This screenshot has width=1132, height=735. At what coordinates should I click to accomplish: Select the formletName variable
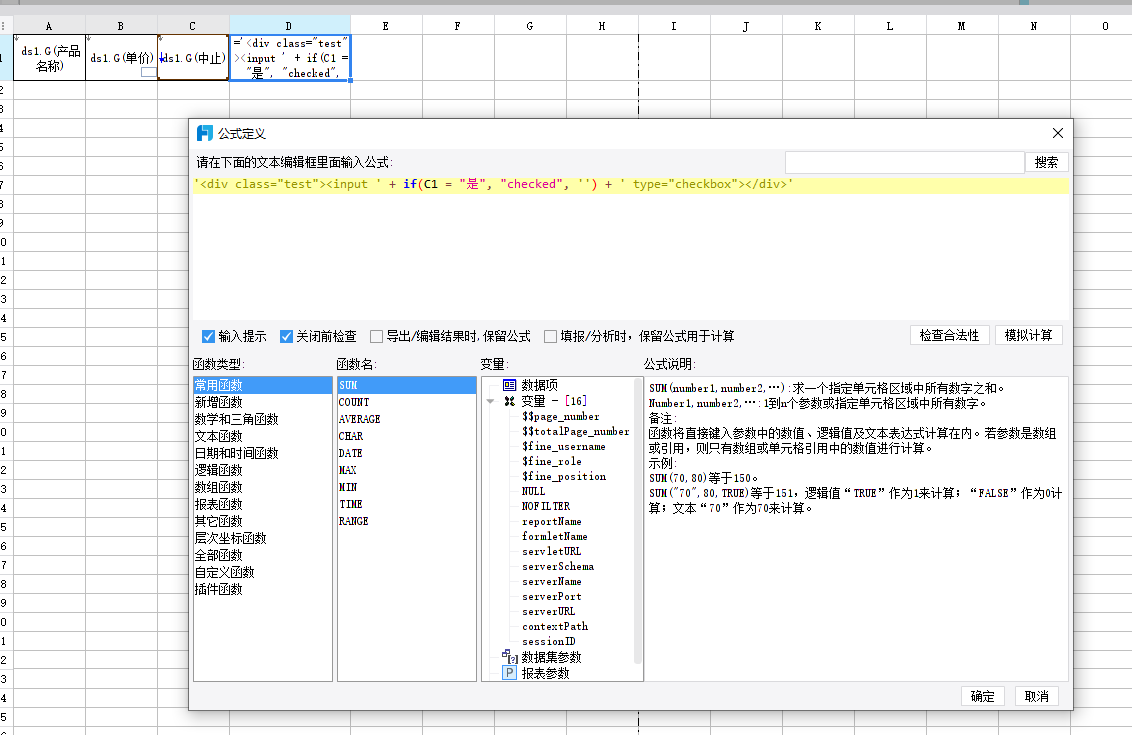(x=555, y=536)
